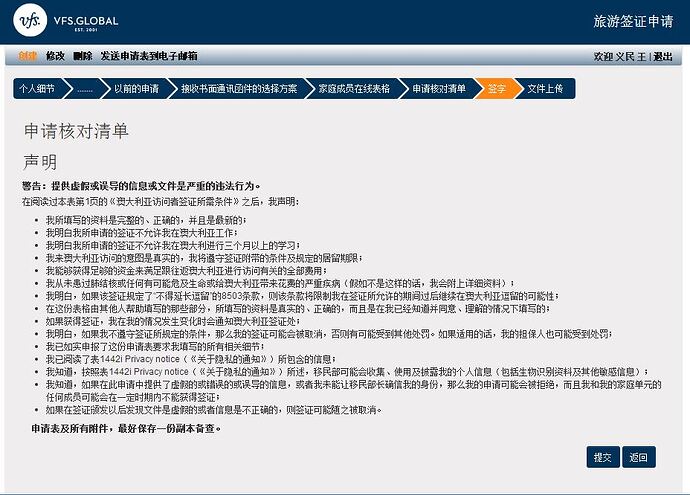The height and width of the screenshot is (495, 690).
Task: Select the 创建 menu item
Action: tap(27, 56)
